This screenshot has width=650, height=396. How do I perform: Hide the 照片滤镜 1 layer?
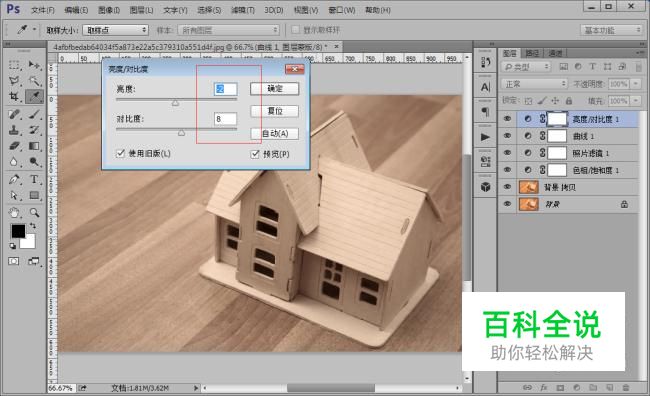tap(507, 153)
